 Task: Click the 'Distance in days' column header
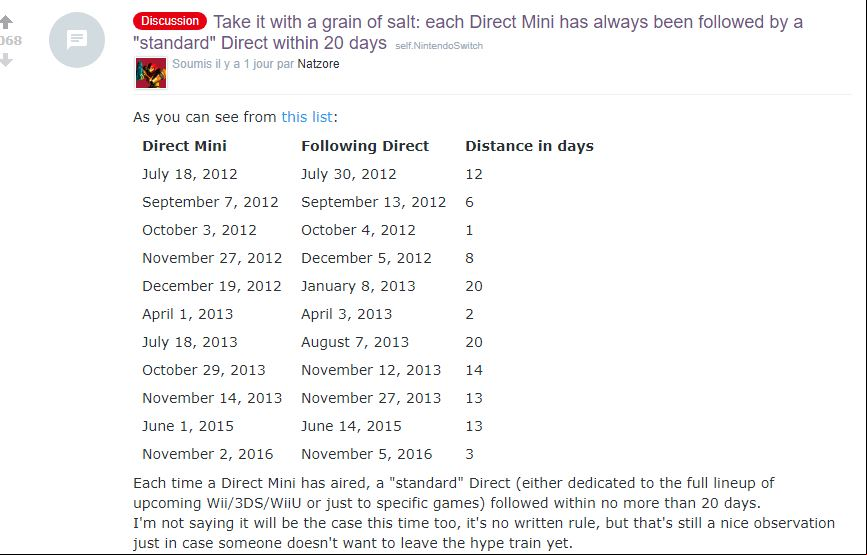pos(529,146)
